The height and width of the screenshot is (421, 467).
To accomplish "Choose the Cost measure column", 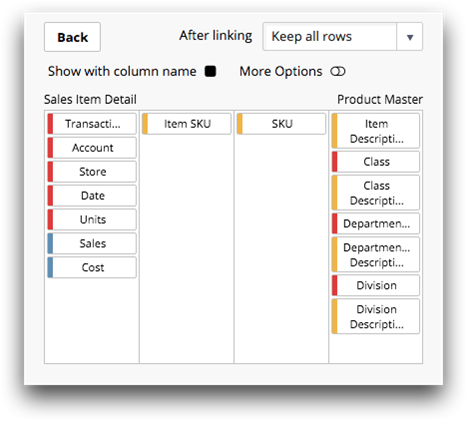I will [x=92, y=267].
